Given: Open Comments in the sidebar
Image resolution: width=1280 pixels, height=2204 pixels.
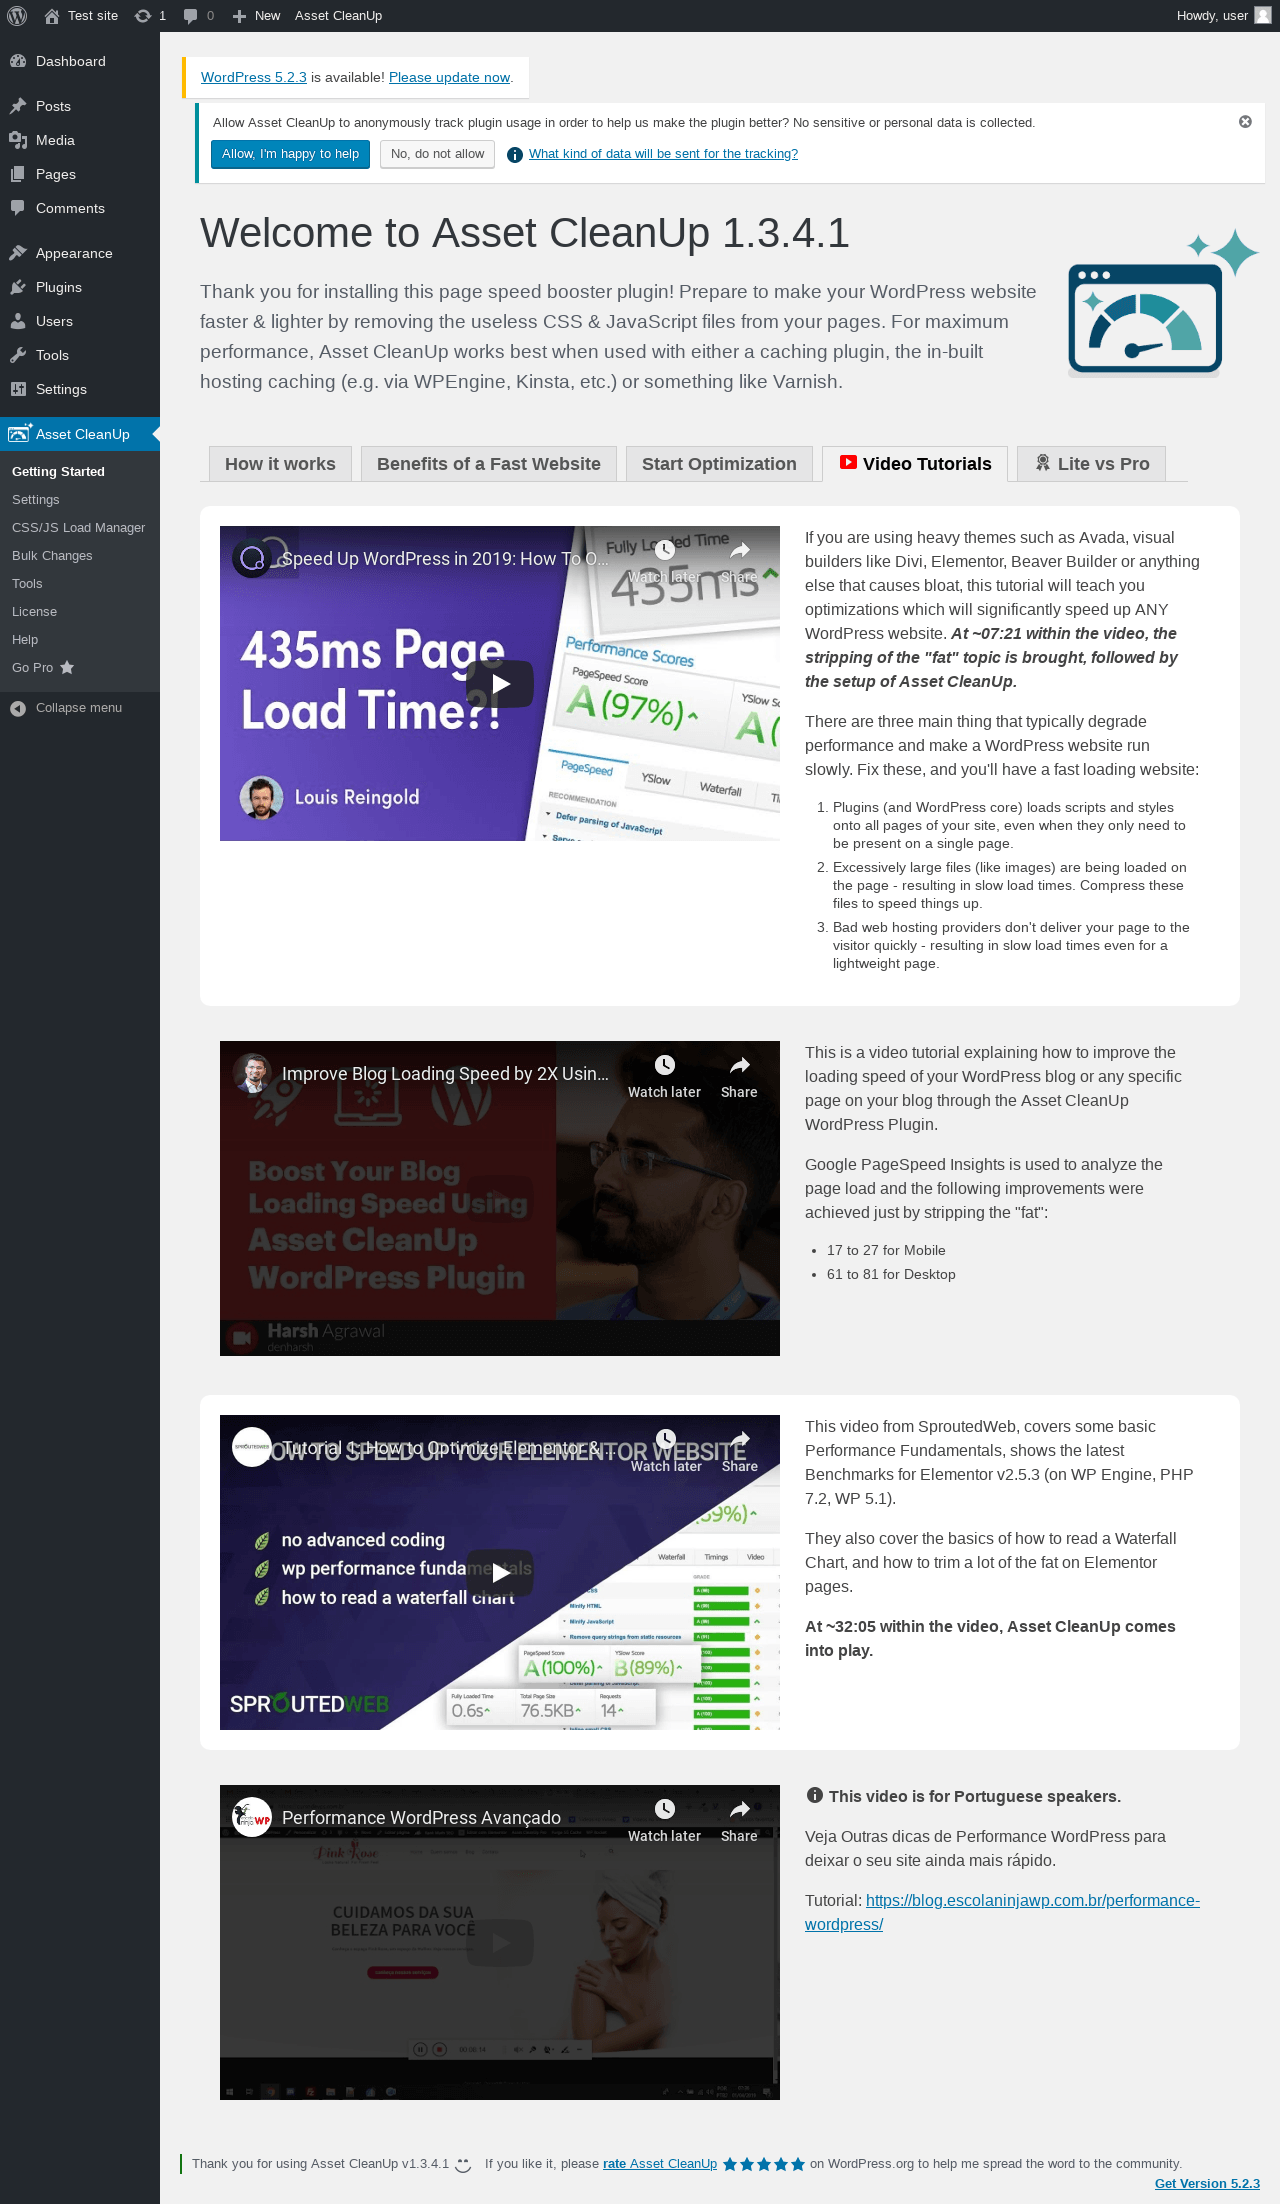Looking at the screenshot, I should pyautogui.click(x=80, y=208).
